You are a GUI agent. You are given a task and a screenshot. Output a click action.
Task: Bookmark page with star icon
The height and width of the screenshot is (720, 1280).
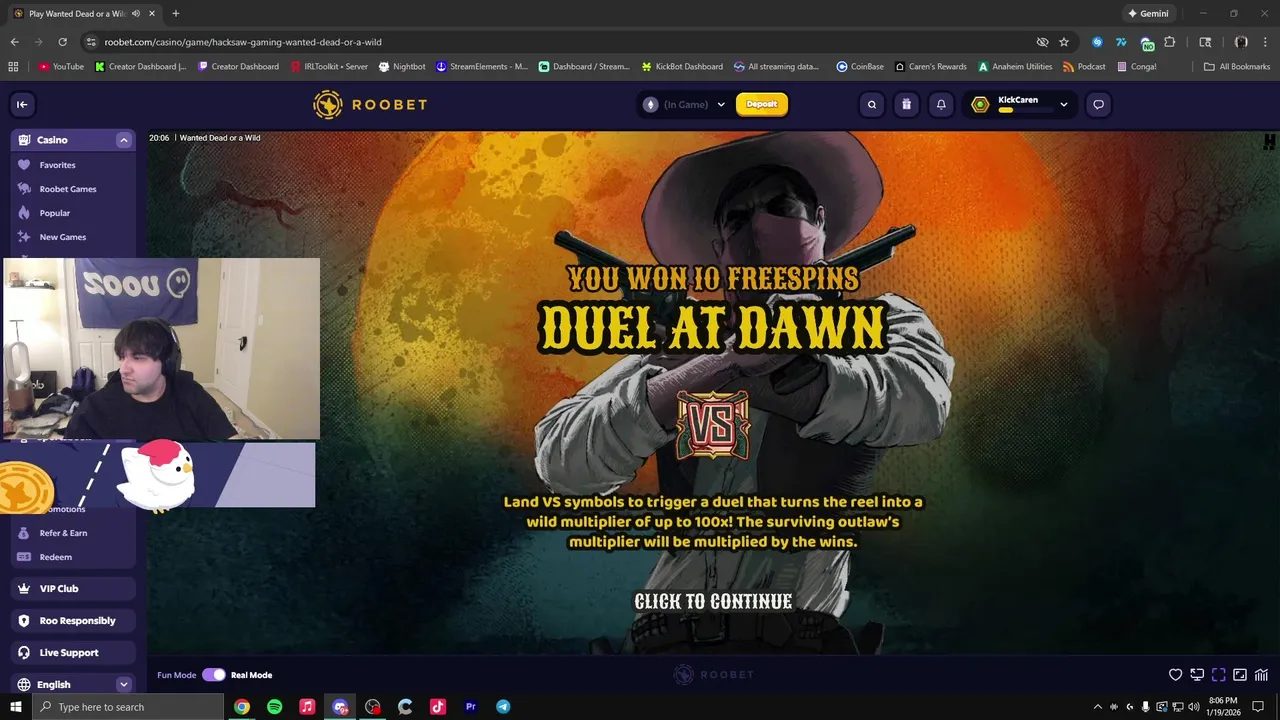pyautogui.click(x=1064, y=42)
